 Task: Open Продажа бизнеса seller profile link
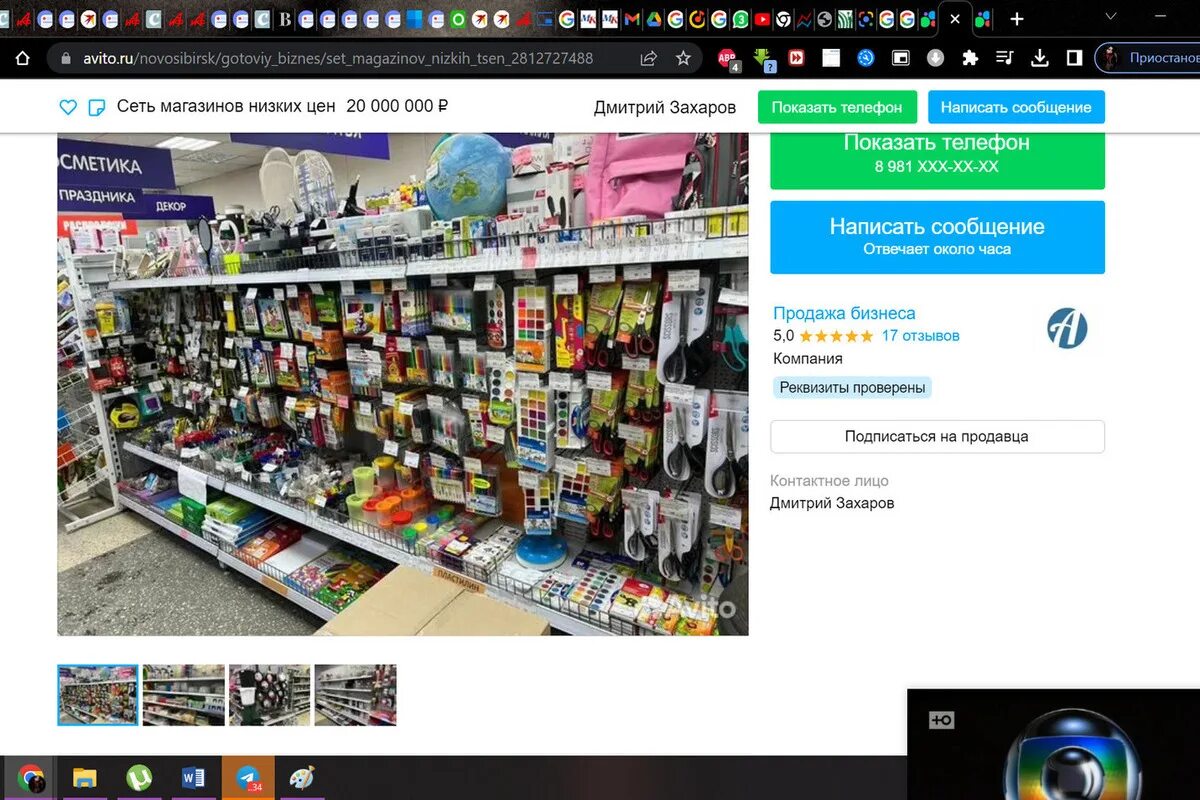[x=844, y=313]
